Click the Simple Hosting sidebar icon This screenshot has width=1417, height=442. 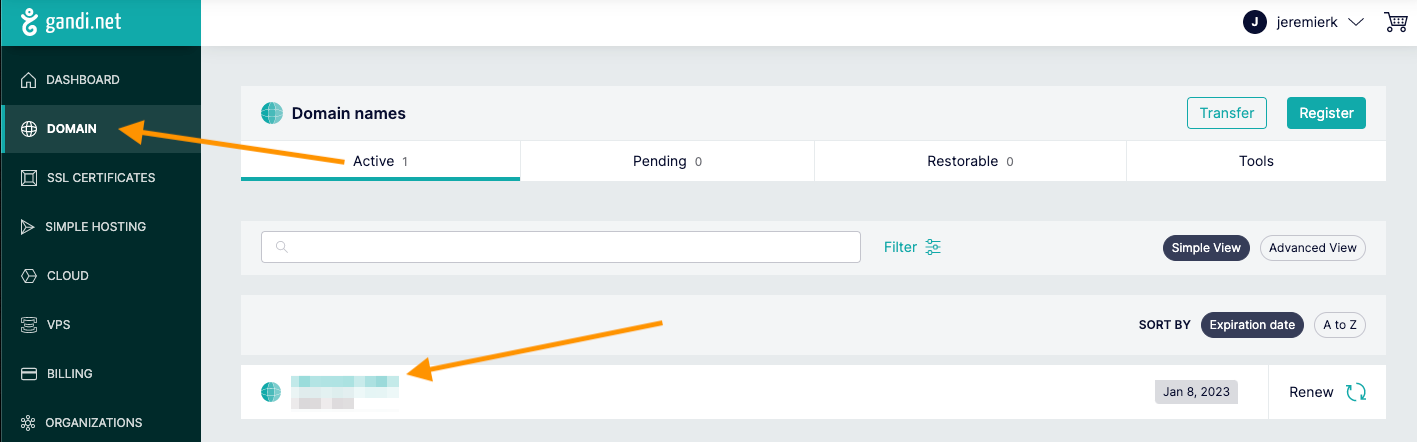coord(28,227)
